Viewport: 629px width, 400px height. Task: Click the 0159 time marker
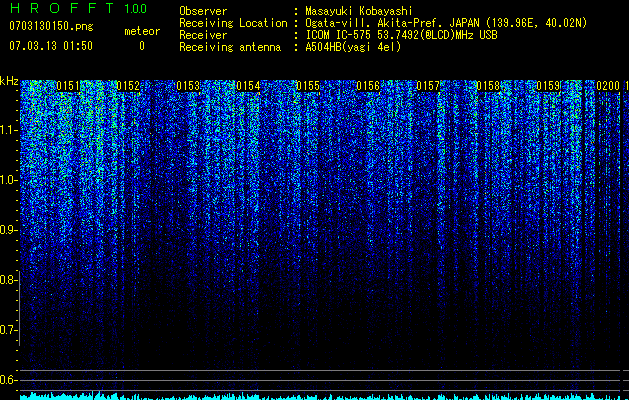point(548,86)
